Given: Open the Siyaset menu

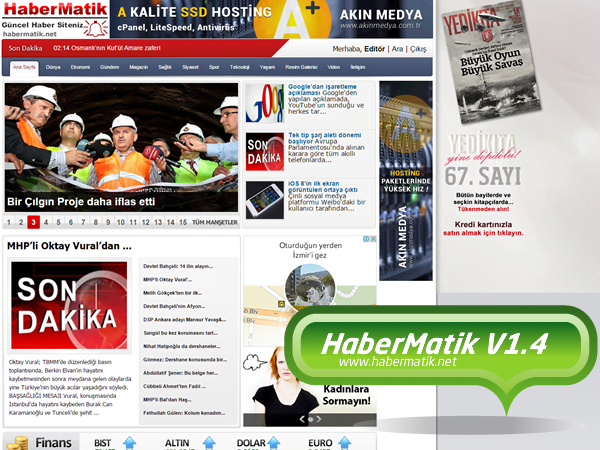Looking at the screenshot, I should click(x=190, y=67).
